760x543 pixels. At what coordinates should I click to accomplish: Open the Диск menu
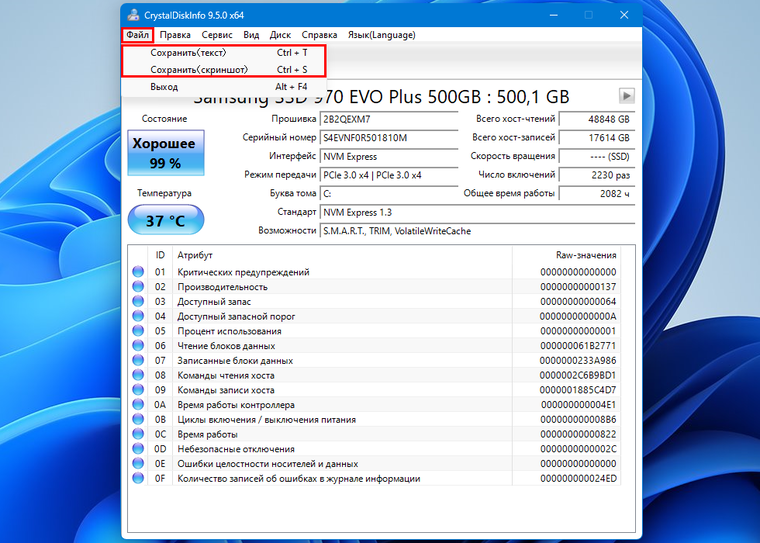pos(280,35)
